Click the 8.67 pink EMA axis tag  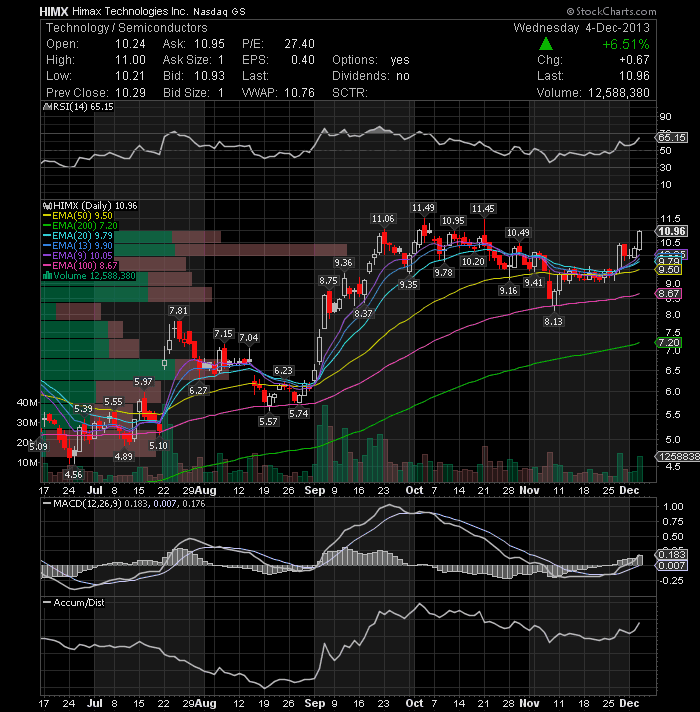coord(669,294)
